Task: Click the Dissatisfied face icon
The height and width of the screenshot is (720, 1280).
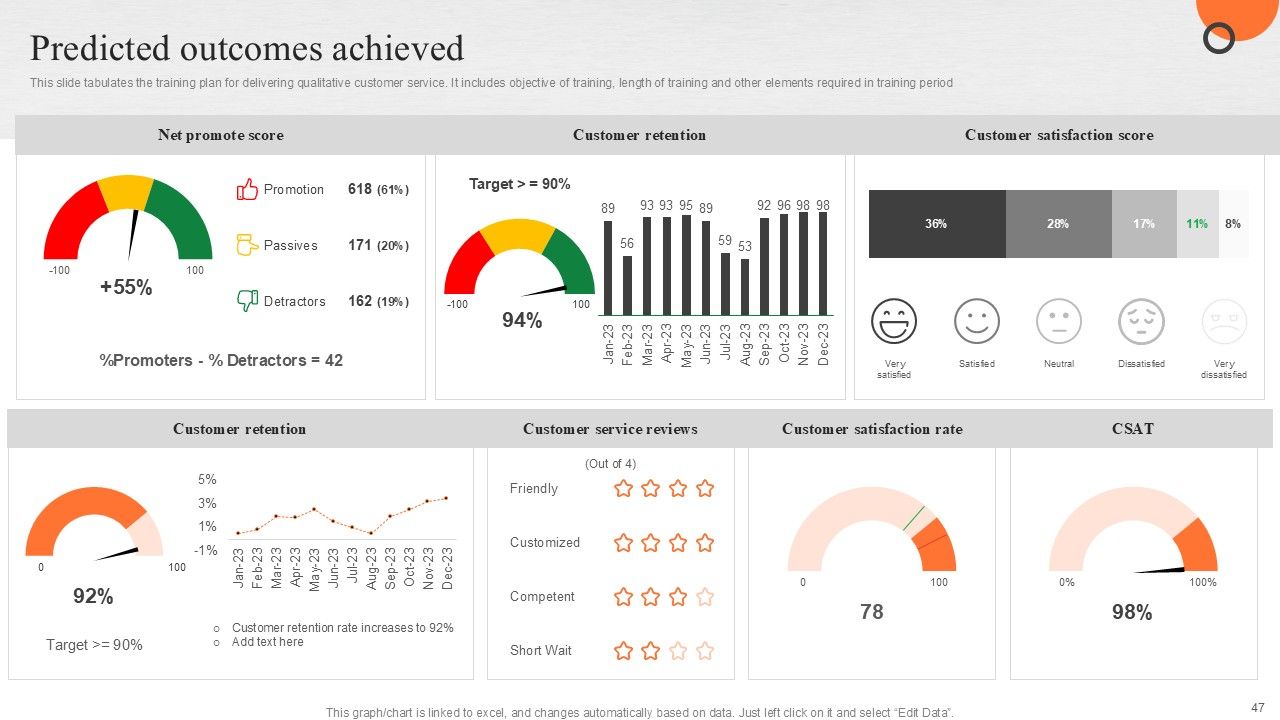Action: point(1141,322)
